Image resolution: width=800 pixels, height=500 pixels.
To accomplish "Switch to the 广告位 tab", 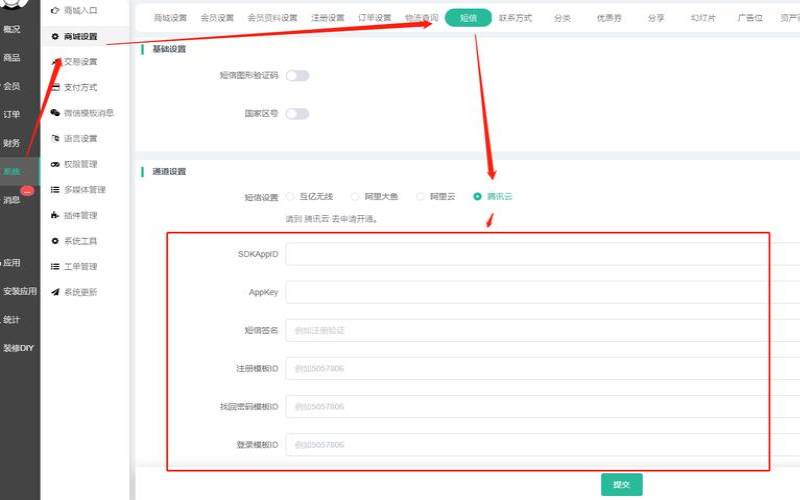I will [x=750, y=18].
